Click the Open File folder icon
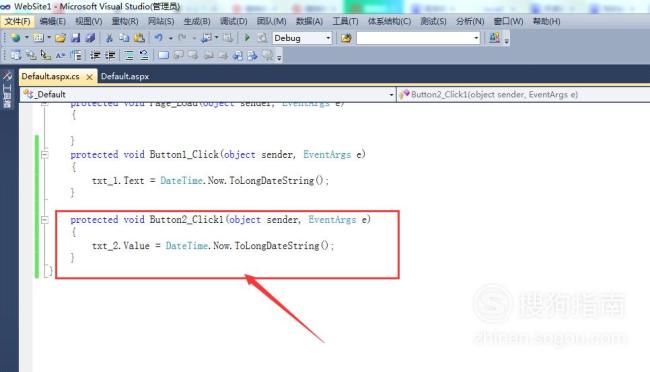 tap(61, 38)
